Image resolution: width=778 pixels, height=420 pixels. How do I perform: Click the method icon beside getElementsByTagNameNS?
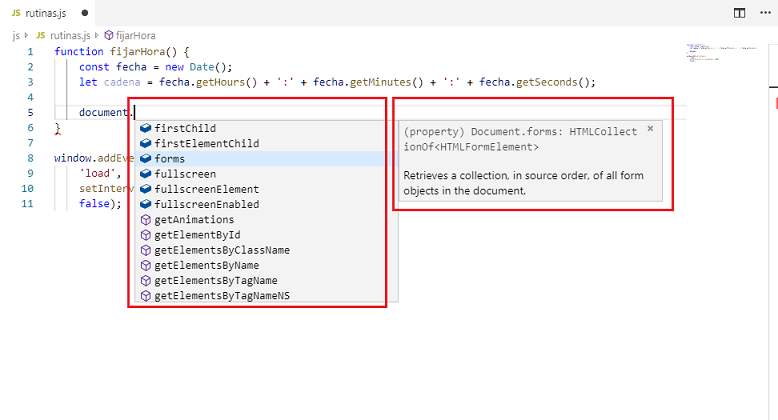pyautogui.click(x=145, y=296)
